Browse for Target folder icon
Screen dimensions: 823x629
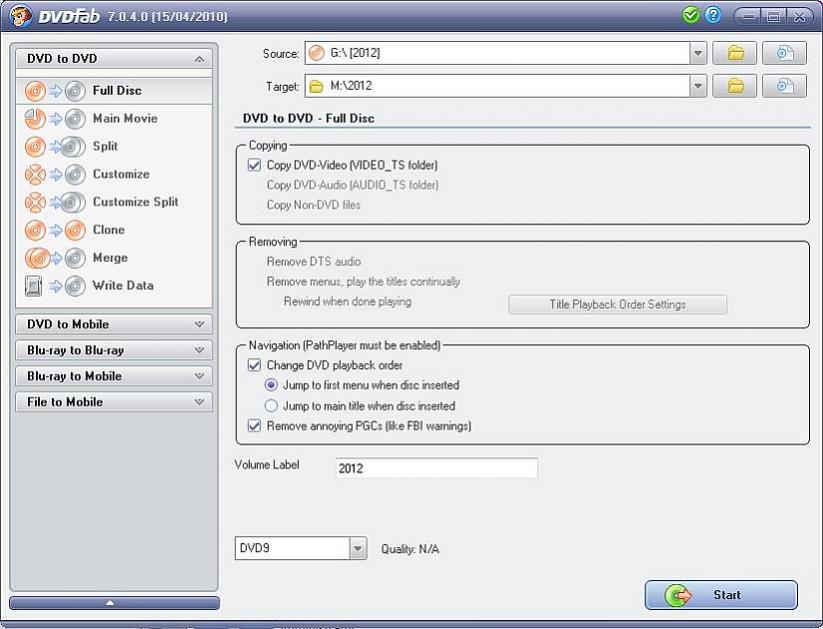point(735,86)
